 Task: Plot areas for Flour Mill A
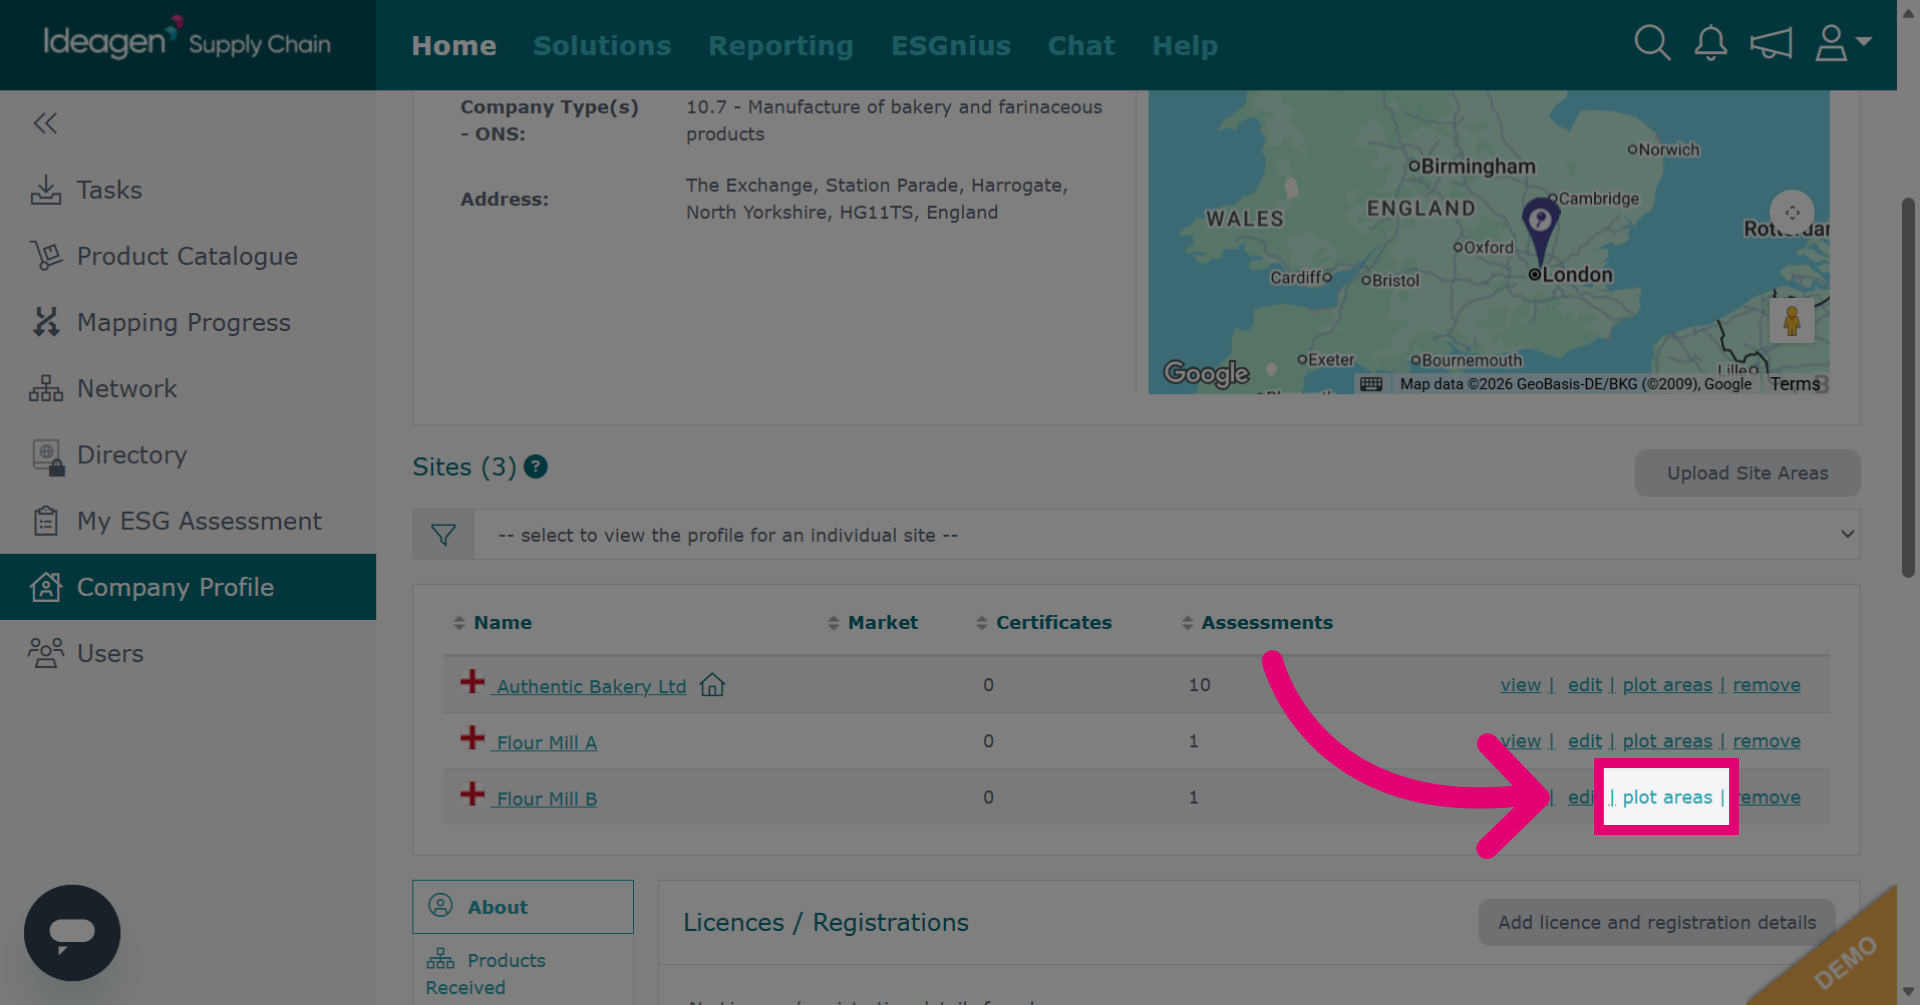click(1667, 741)
